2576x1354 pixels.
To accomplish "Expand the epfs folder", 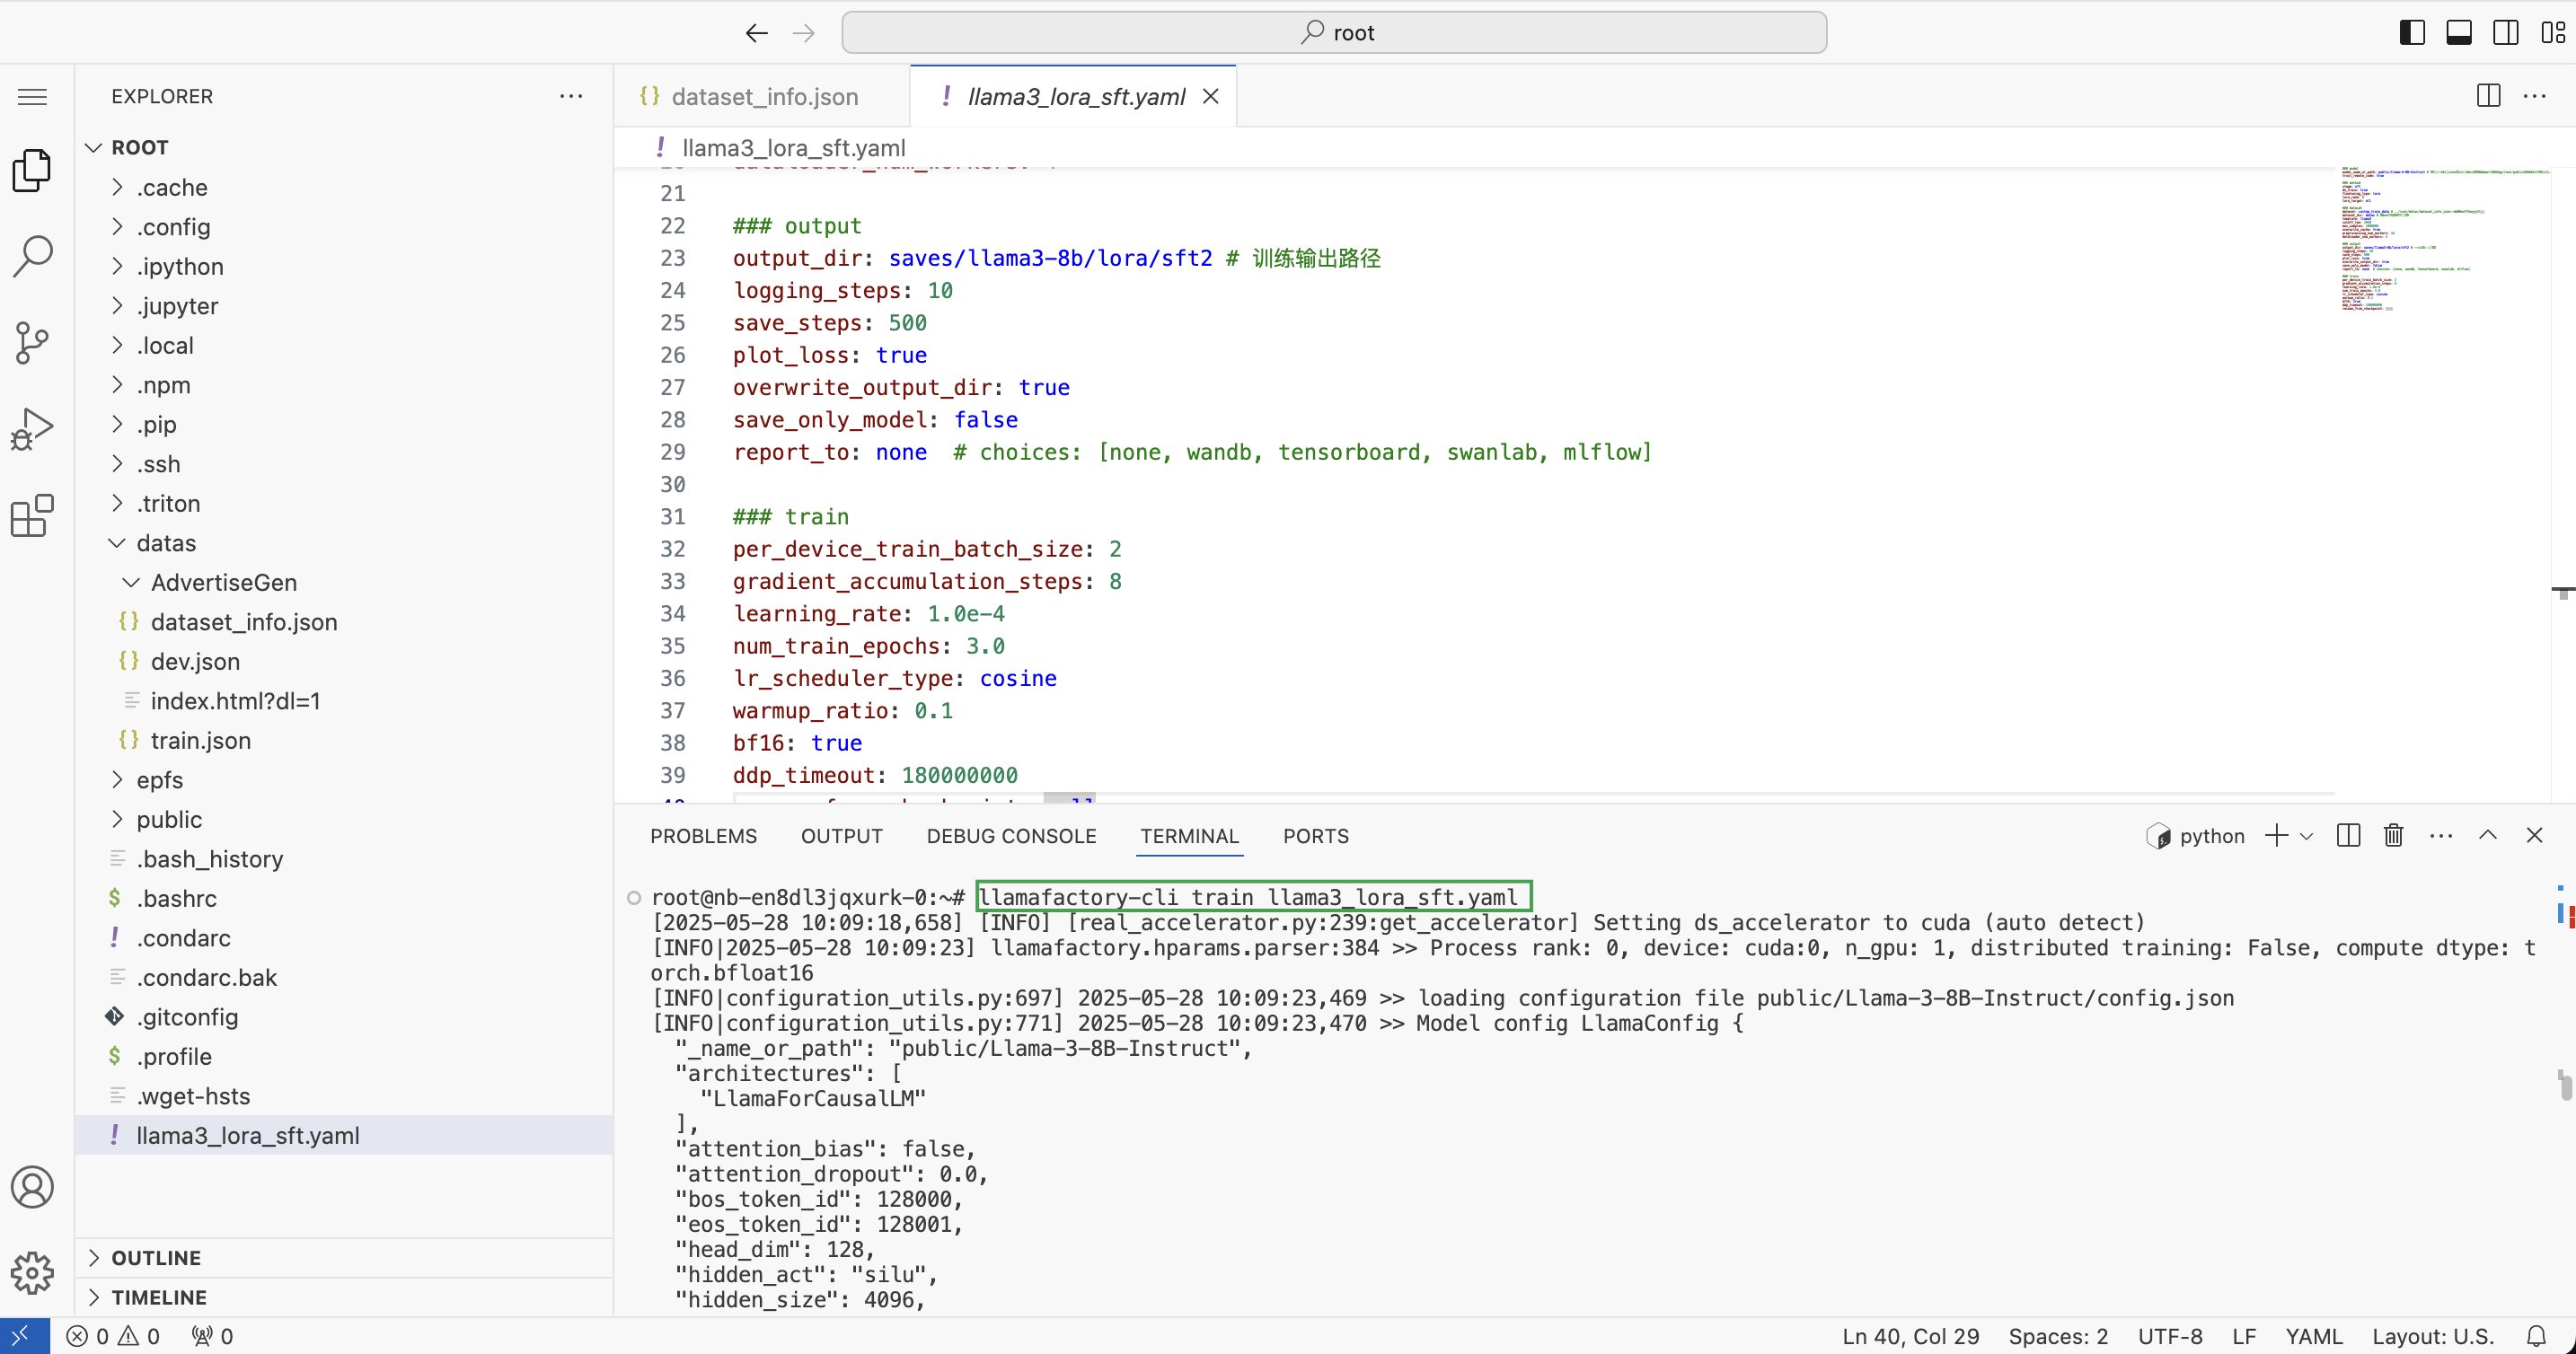I will click(343, 780).
